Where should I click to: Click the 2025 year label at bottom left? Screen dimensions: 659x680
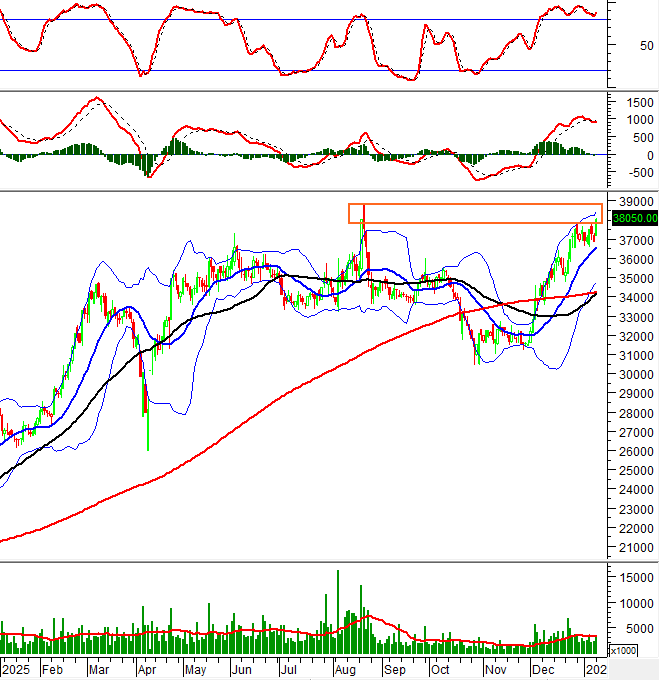(x=17, y=669)
